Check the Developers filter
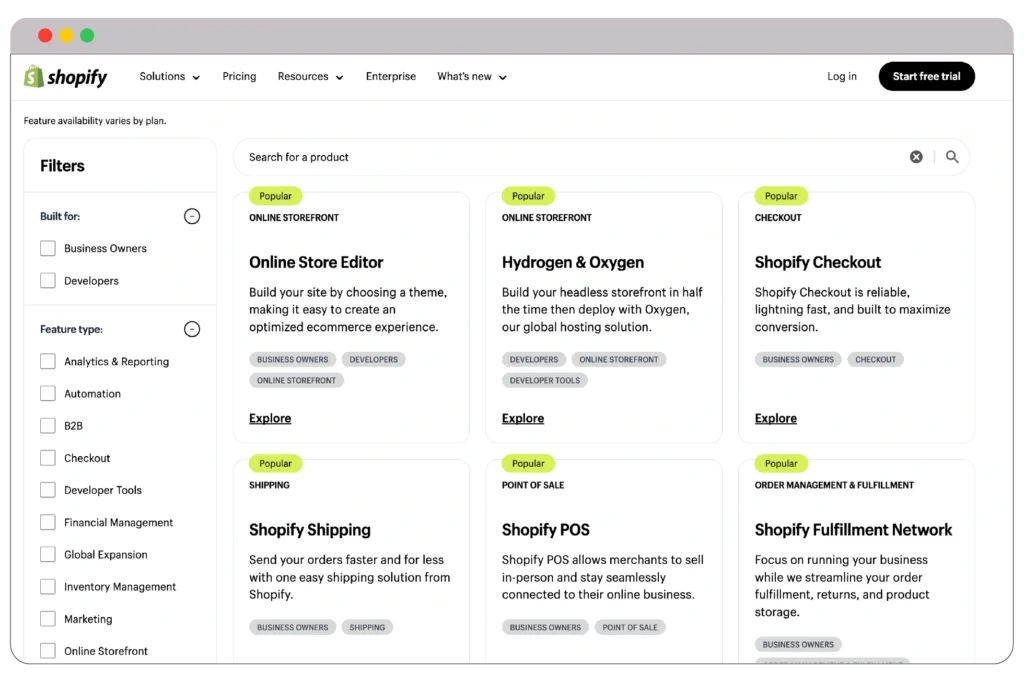1024x682 pixels. pos(46,280)
